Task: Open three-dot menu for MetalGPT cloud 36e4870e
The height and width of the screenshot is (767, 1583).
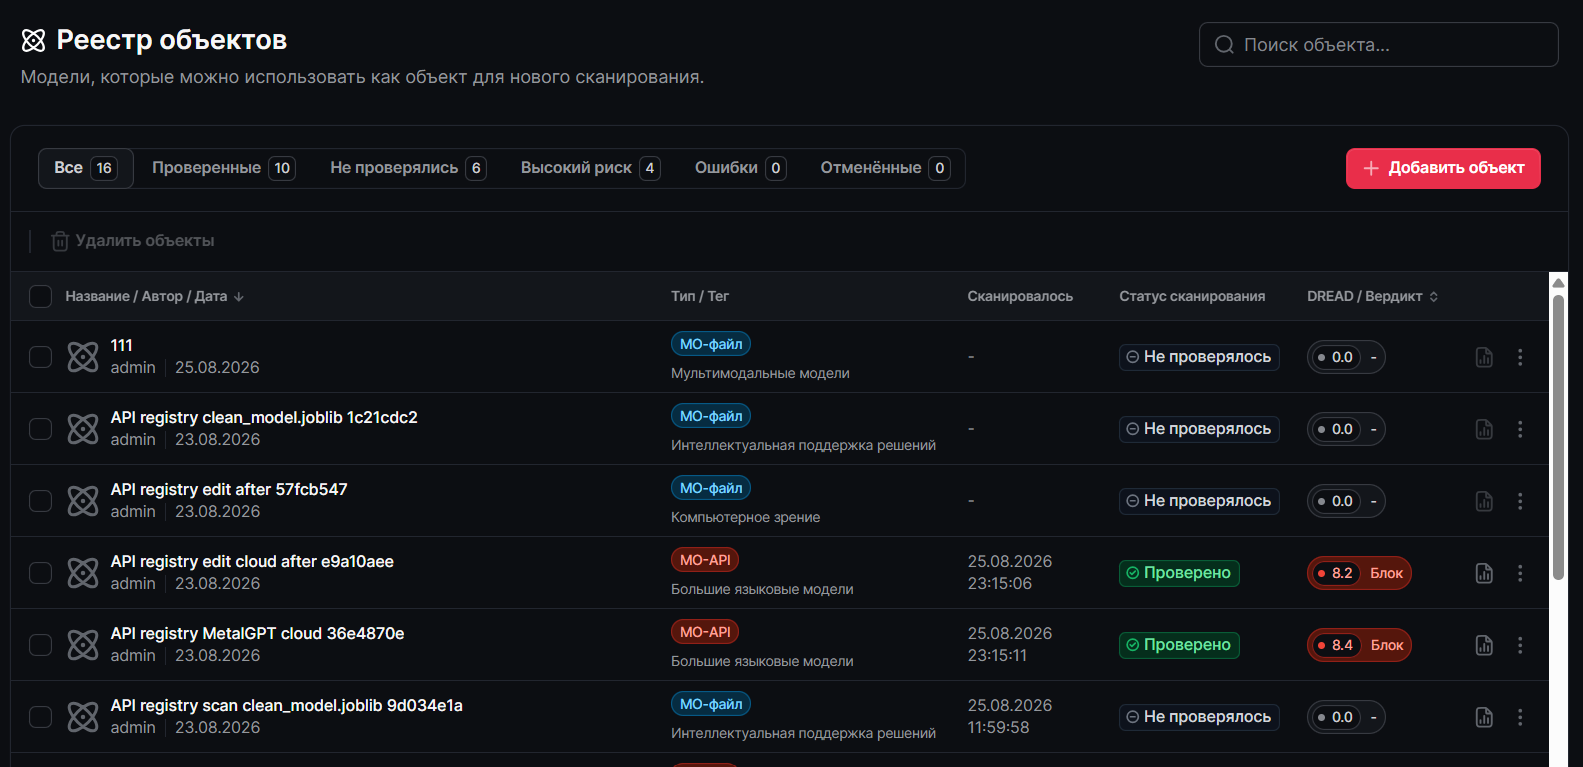Action: coord(1520,645)
